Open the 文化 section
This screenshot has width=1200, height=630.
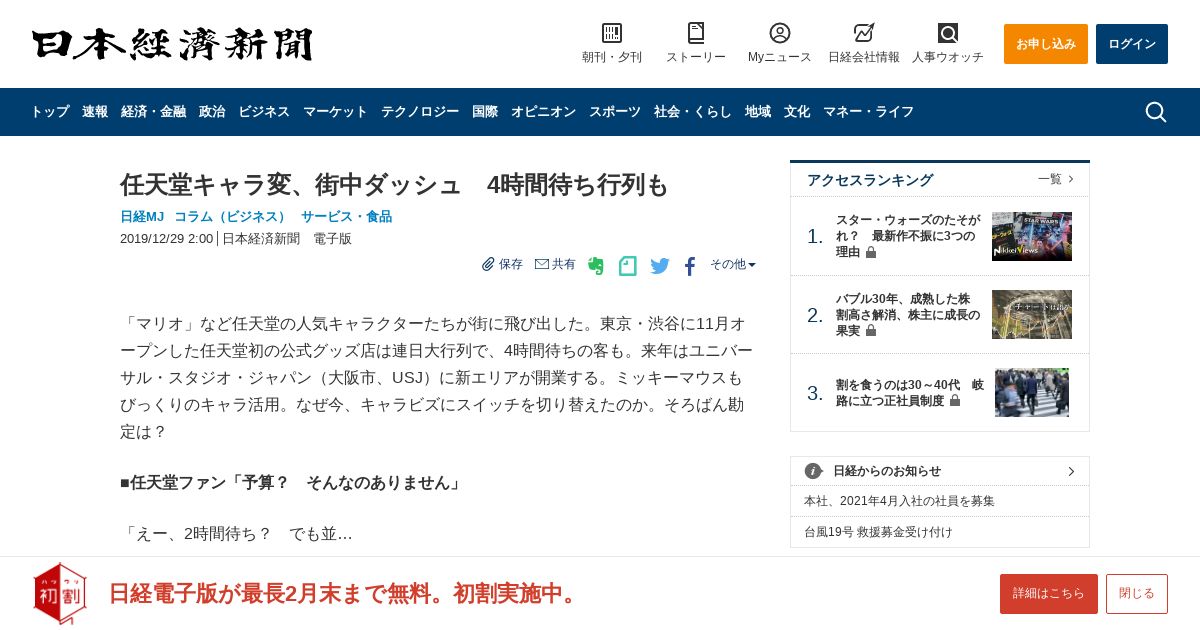click(x=797, y=112)
